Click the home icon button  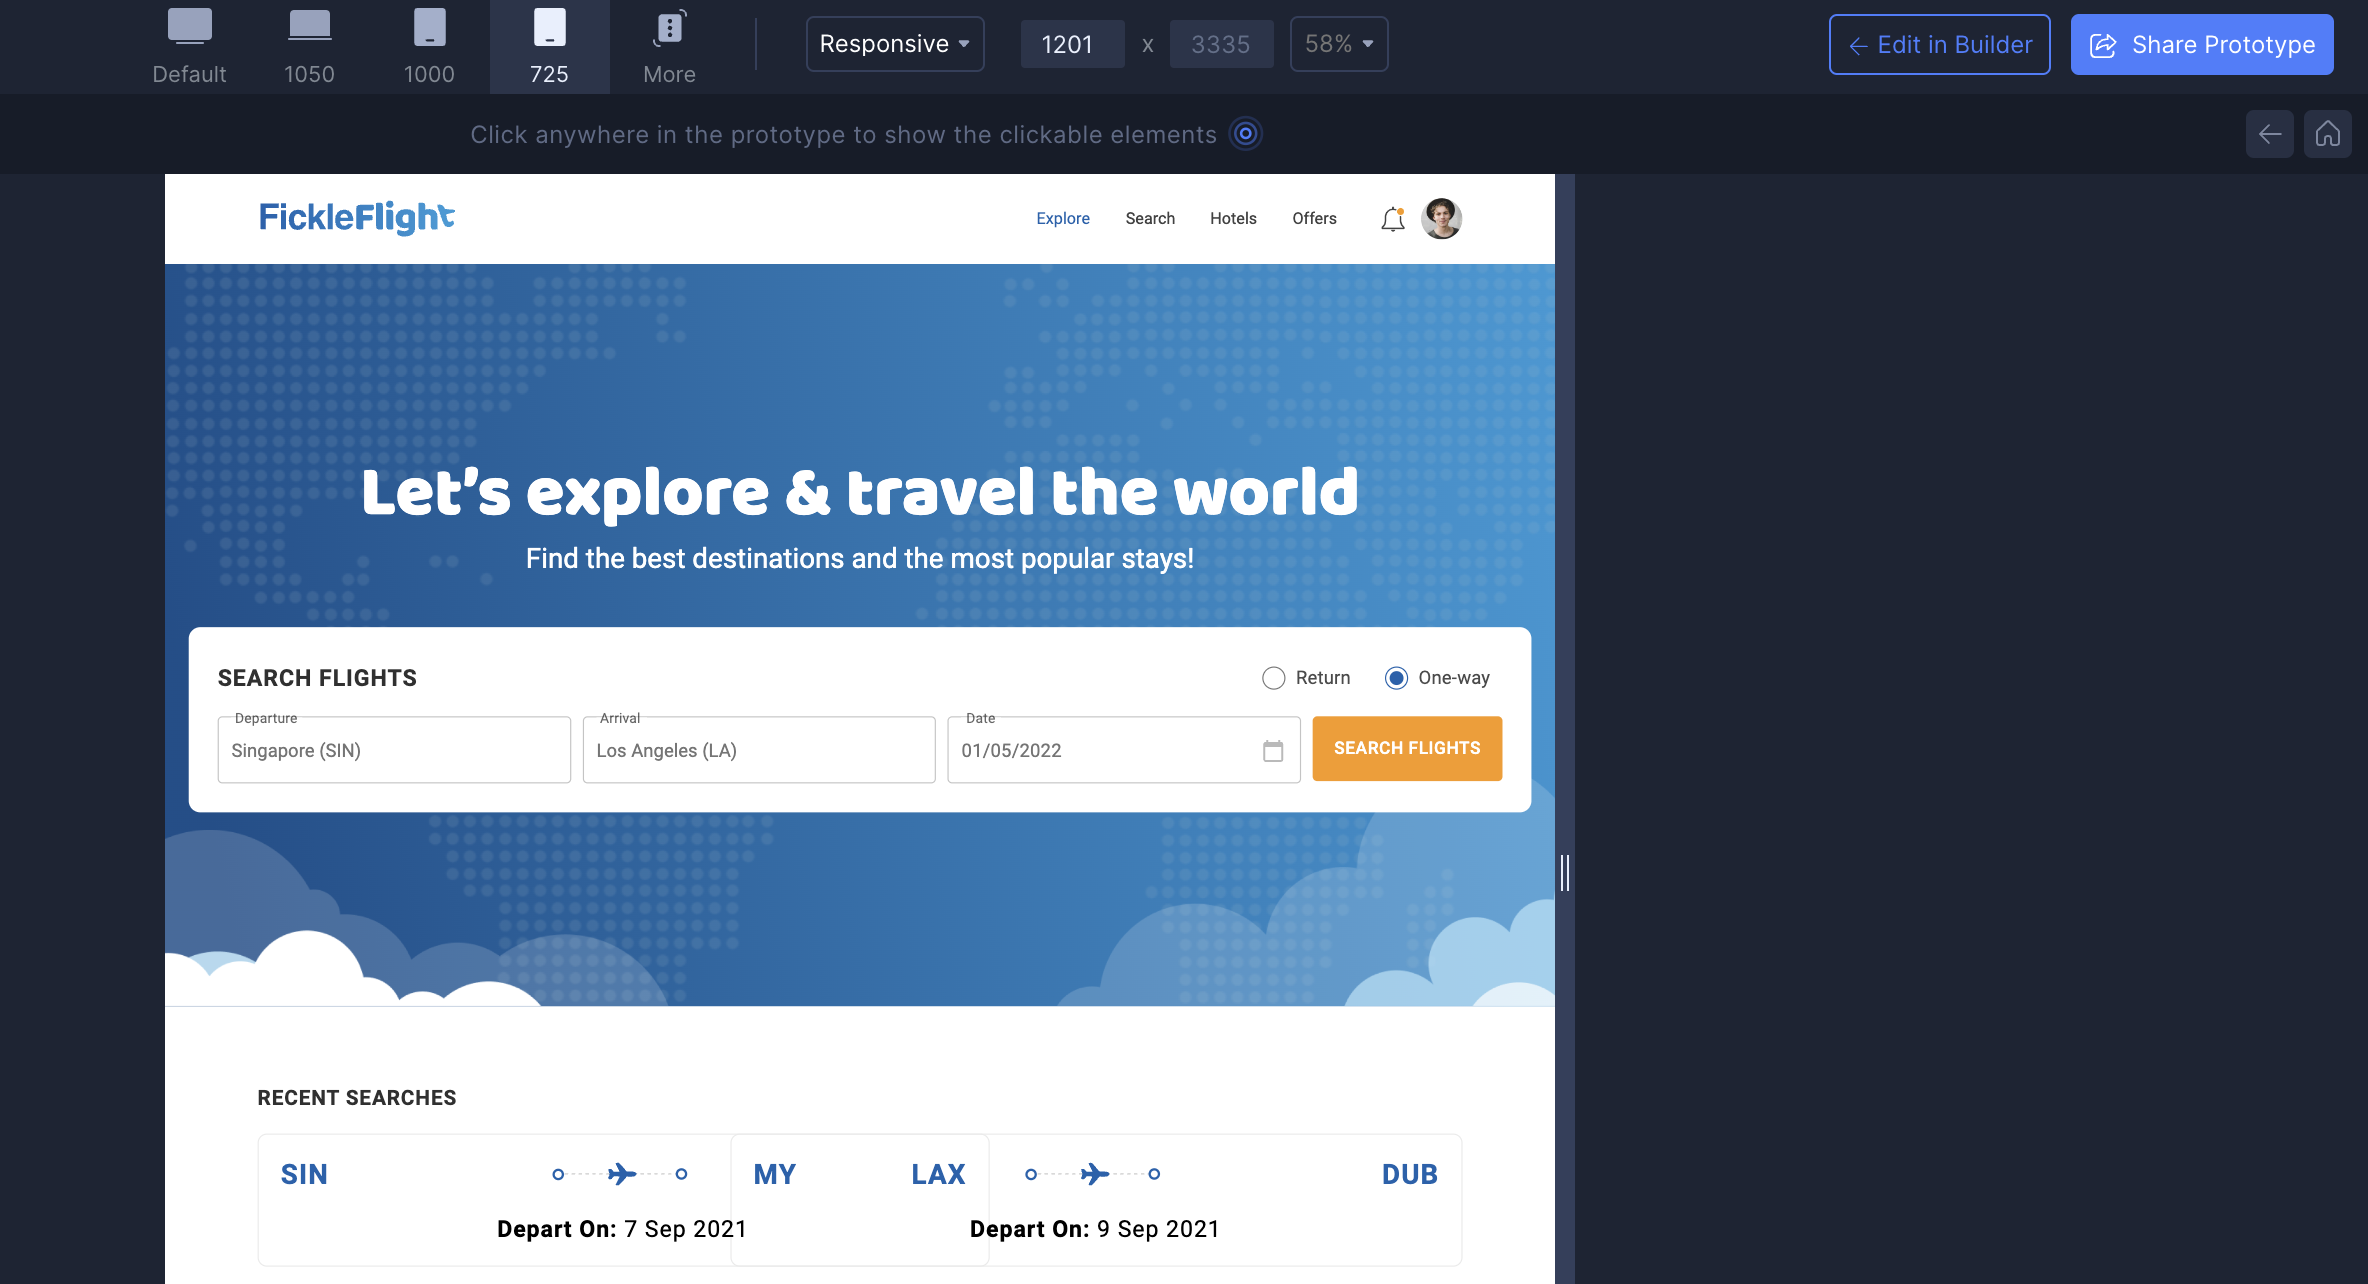2328,134
